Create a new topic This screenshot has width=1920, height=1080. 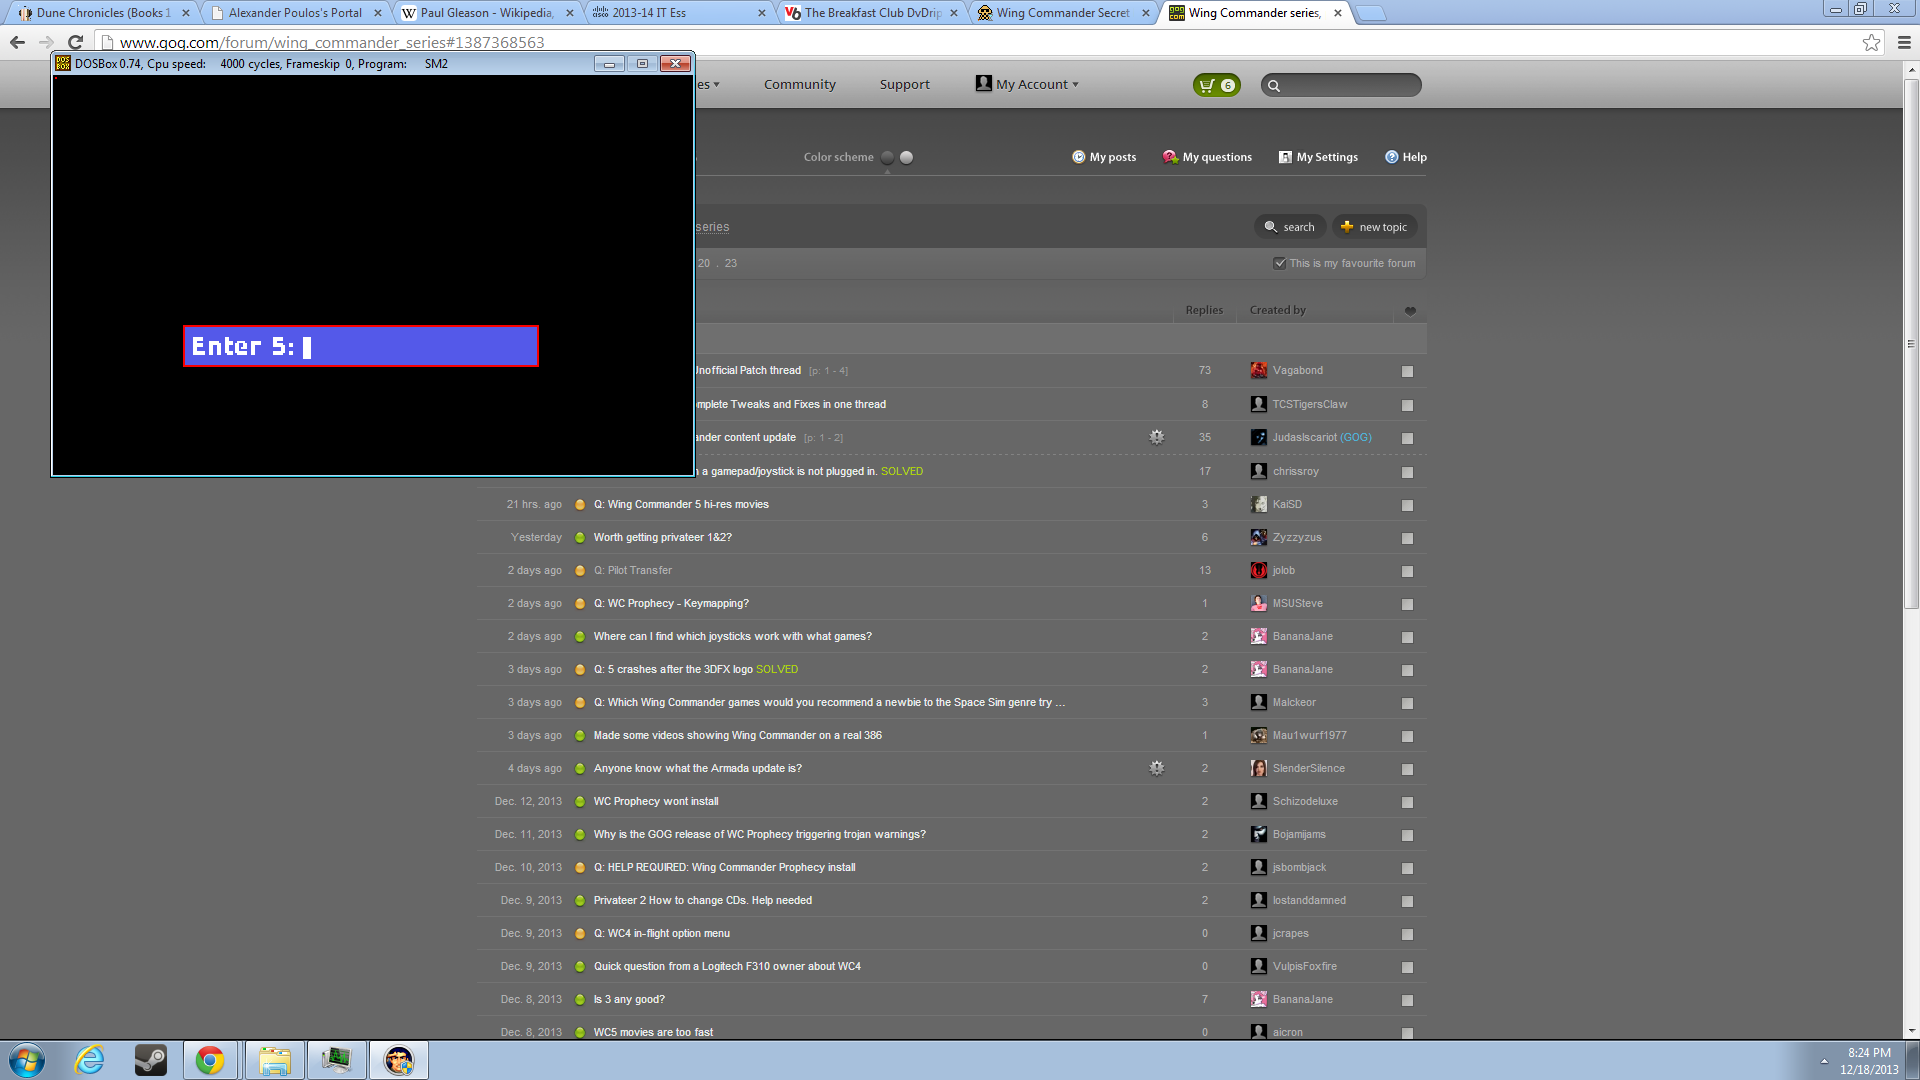tap(1374, 227)
